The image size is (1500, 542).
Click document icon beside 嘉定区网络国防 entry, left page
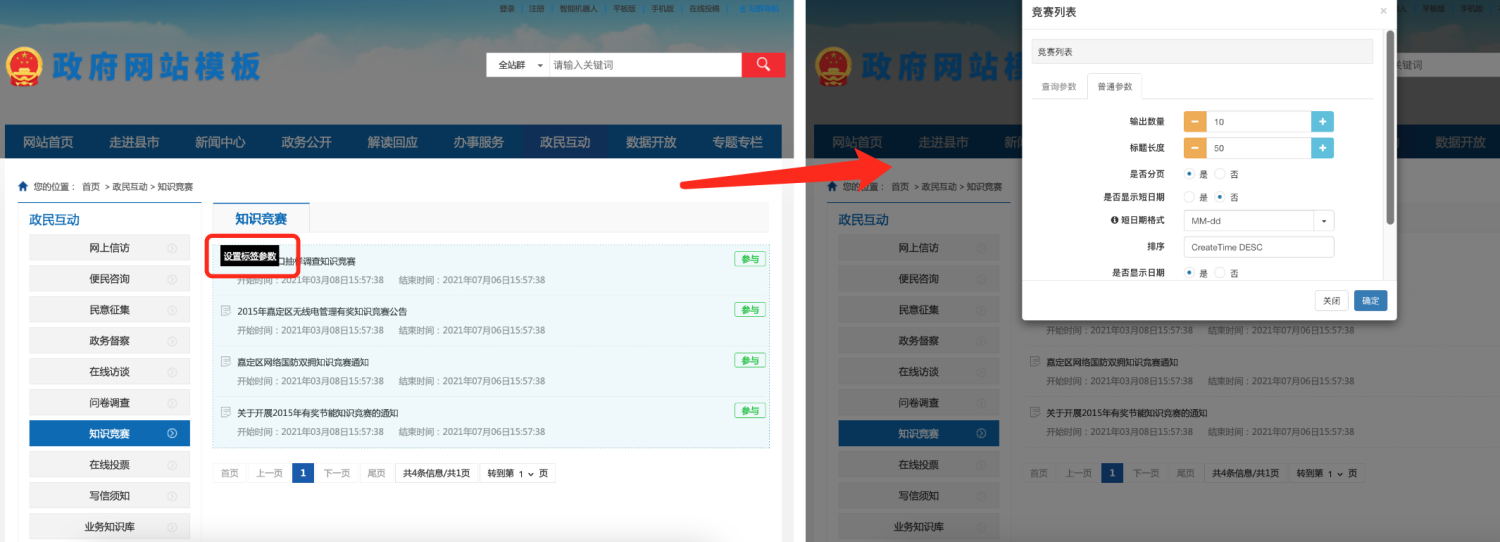226,361
